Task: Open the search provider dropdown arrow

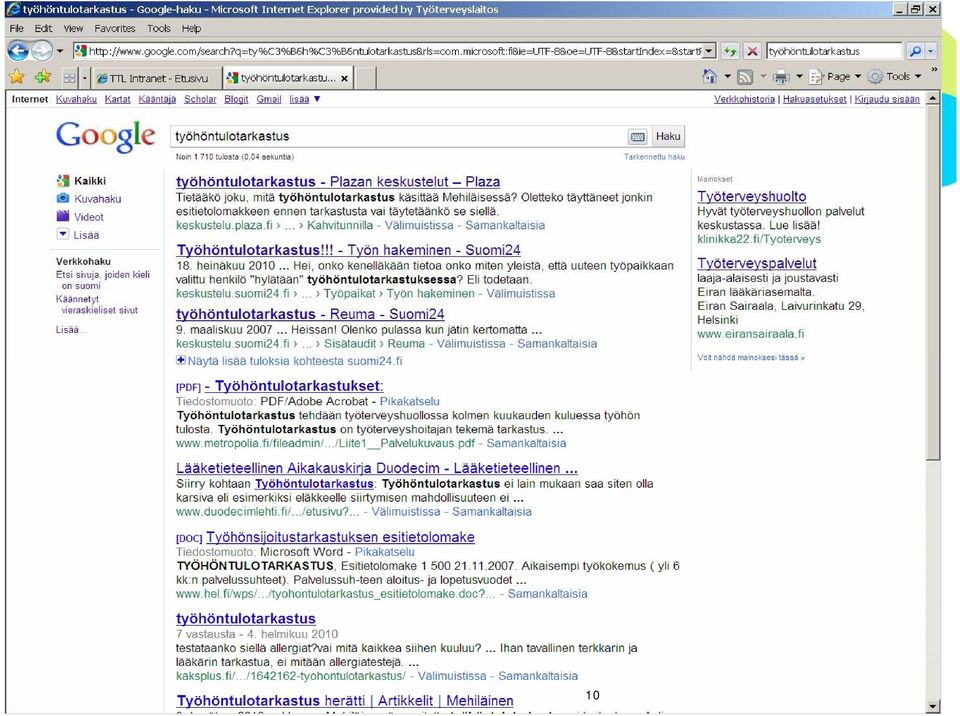Action: (x=931, y=51)
